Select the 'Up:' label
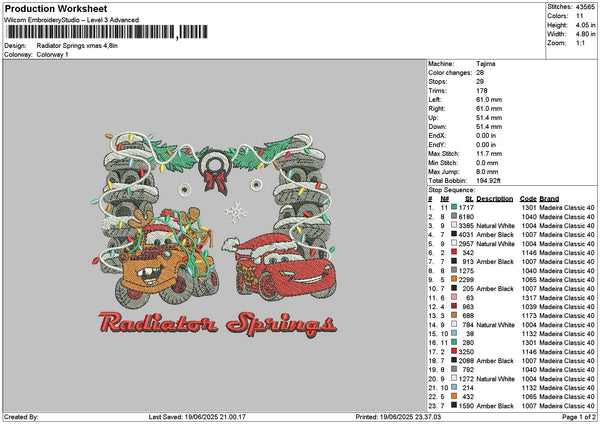The image size is (600, 424). (433, 118)
